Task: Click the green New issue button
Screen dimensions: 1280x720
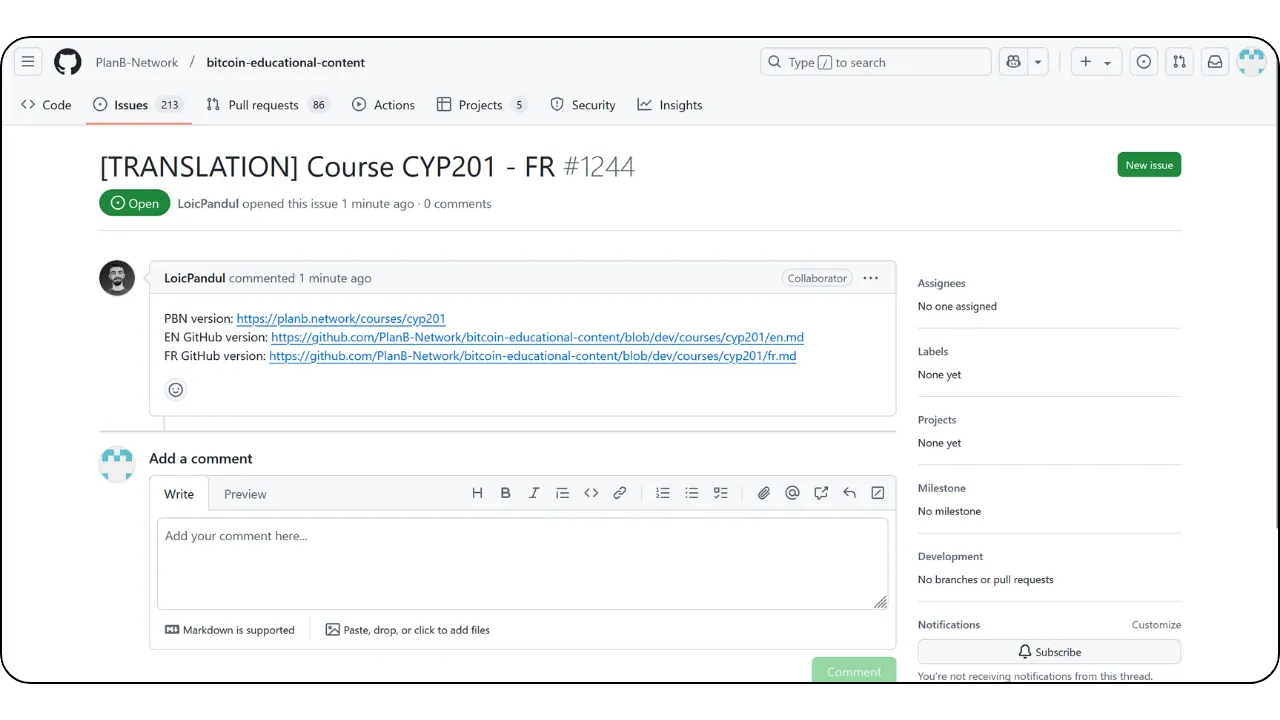Action: [x=1149, y=165]
